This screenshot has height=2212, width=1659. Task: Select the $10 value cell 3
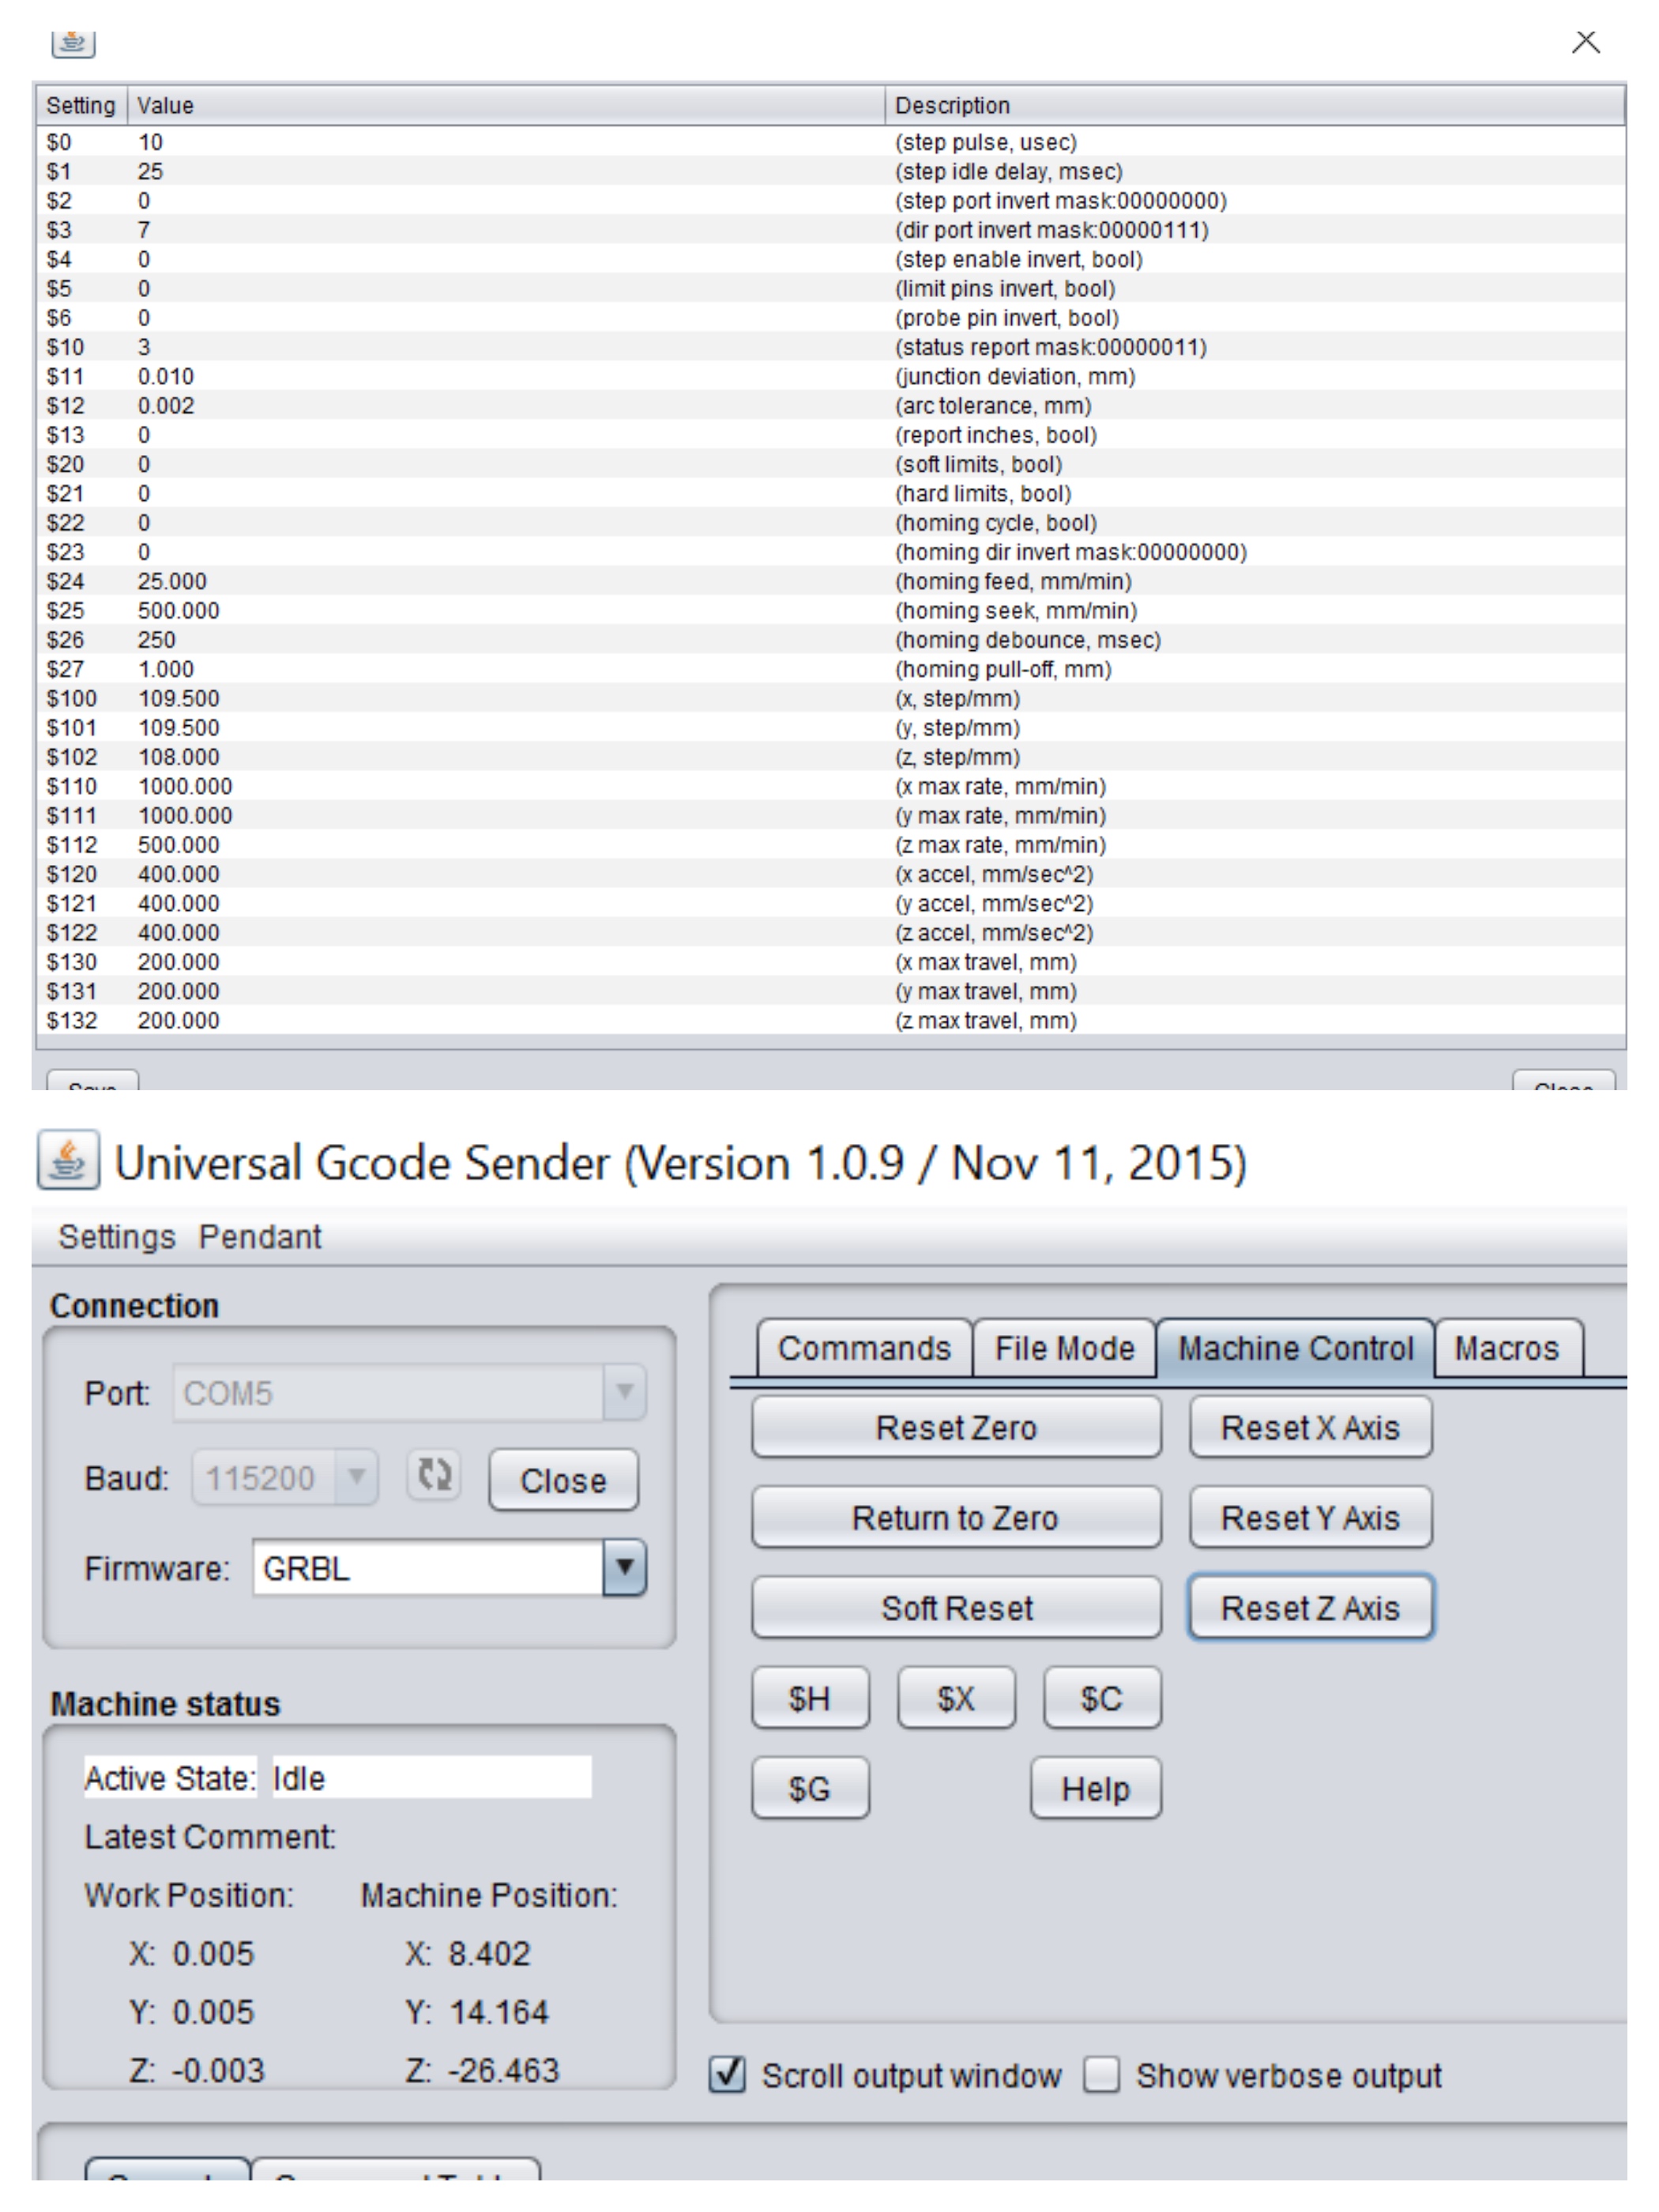click(x=144, y=347)
